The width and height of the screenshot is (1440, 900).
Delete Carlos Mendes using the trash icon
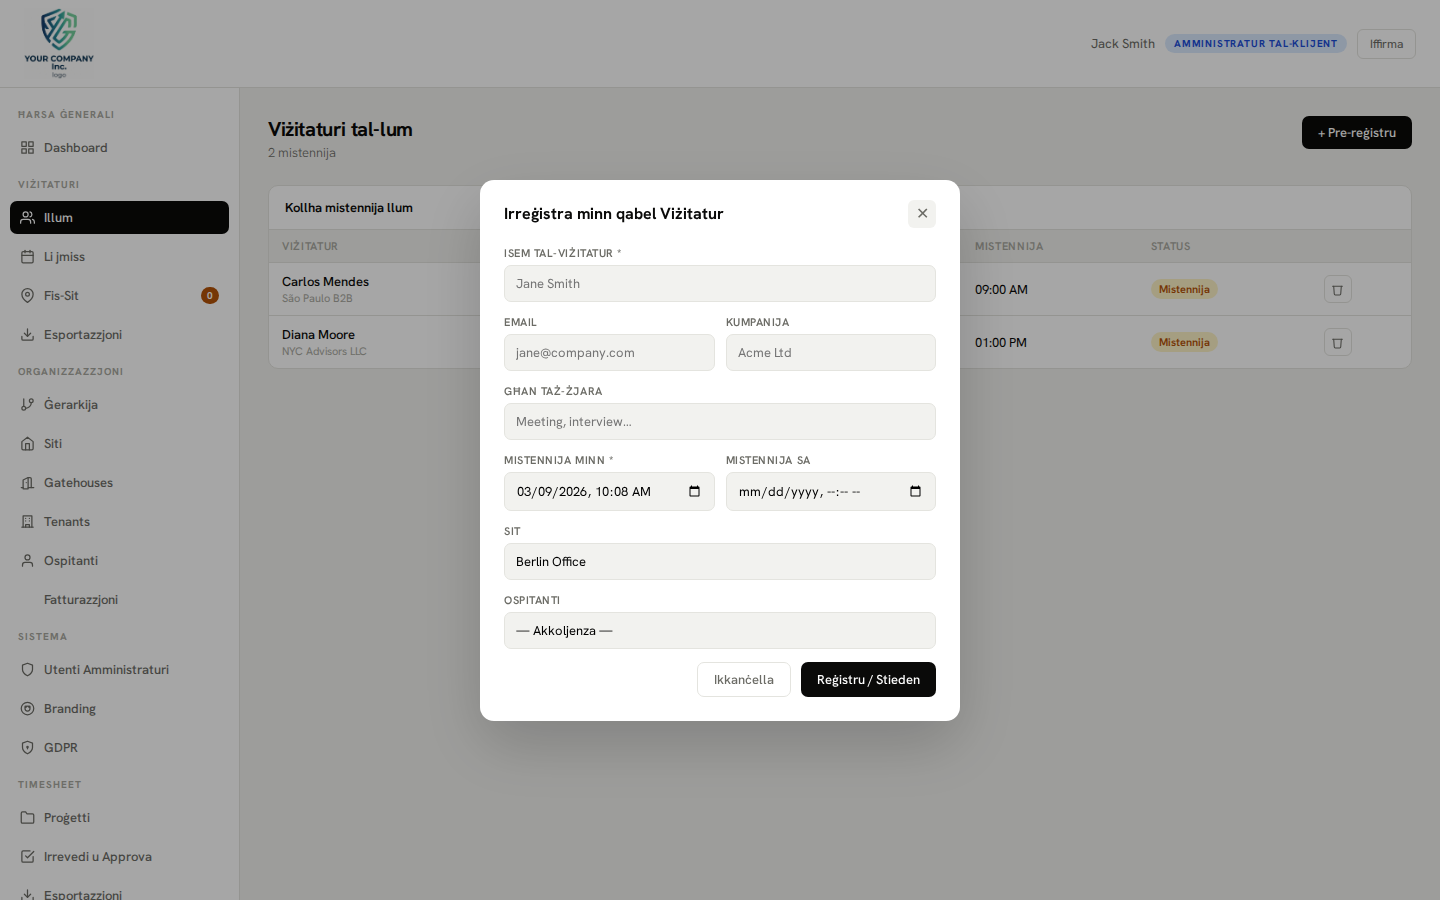point(1337,289)
